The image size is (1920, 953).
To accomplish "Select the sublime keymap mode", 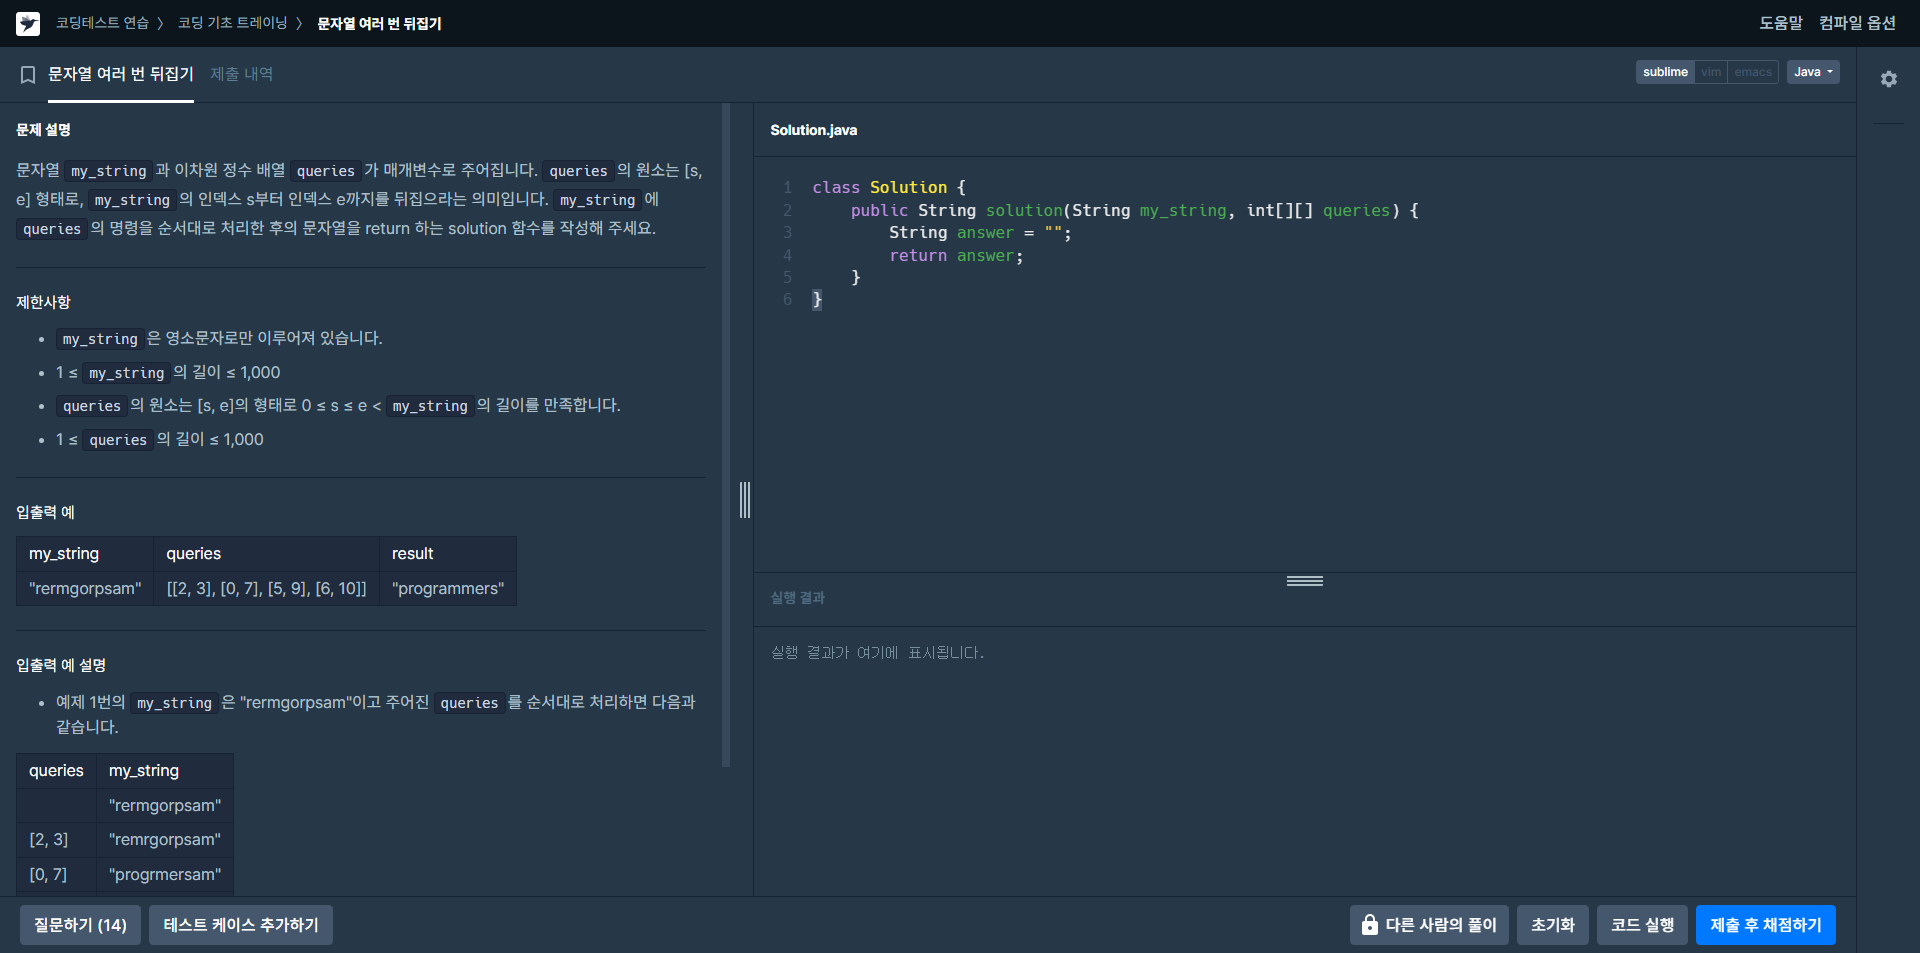I will [1665, 72].
